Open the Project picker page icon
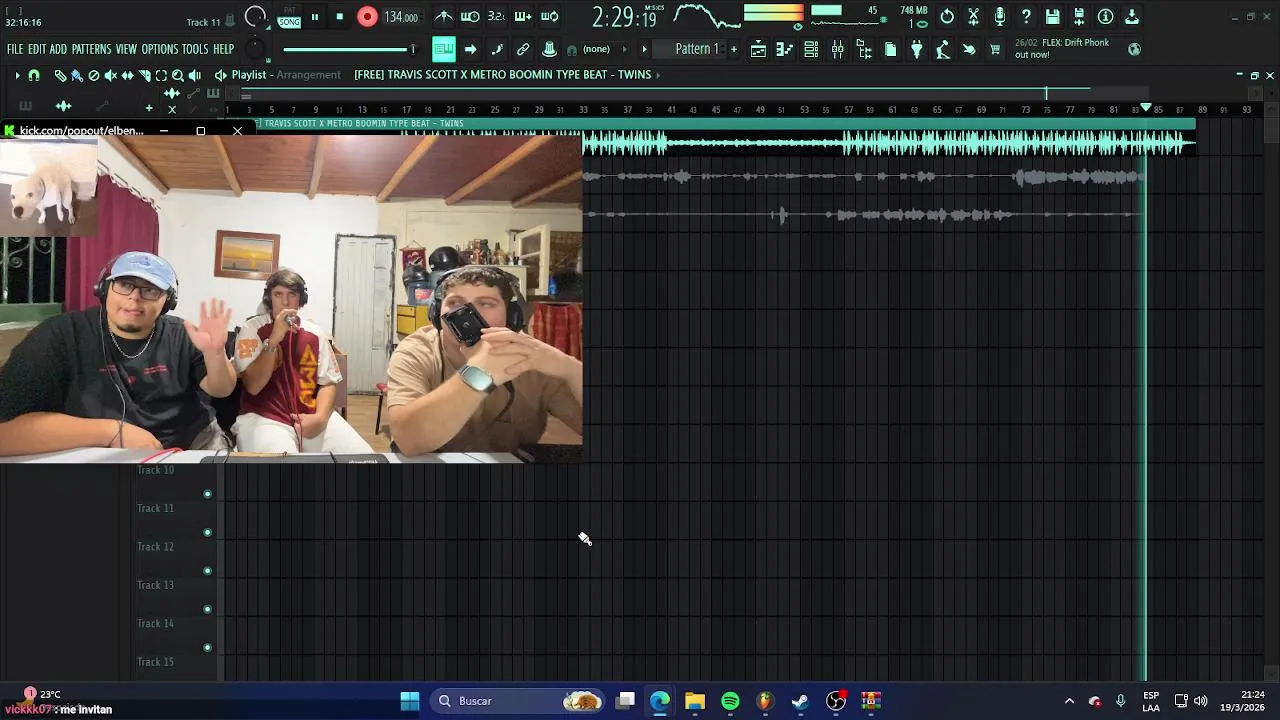The image size is (1280, 720). pos(891,49)
